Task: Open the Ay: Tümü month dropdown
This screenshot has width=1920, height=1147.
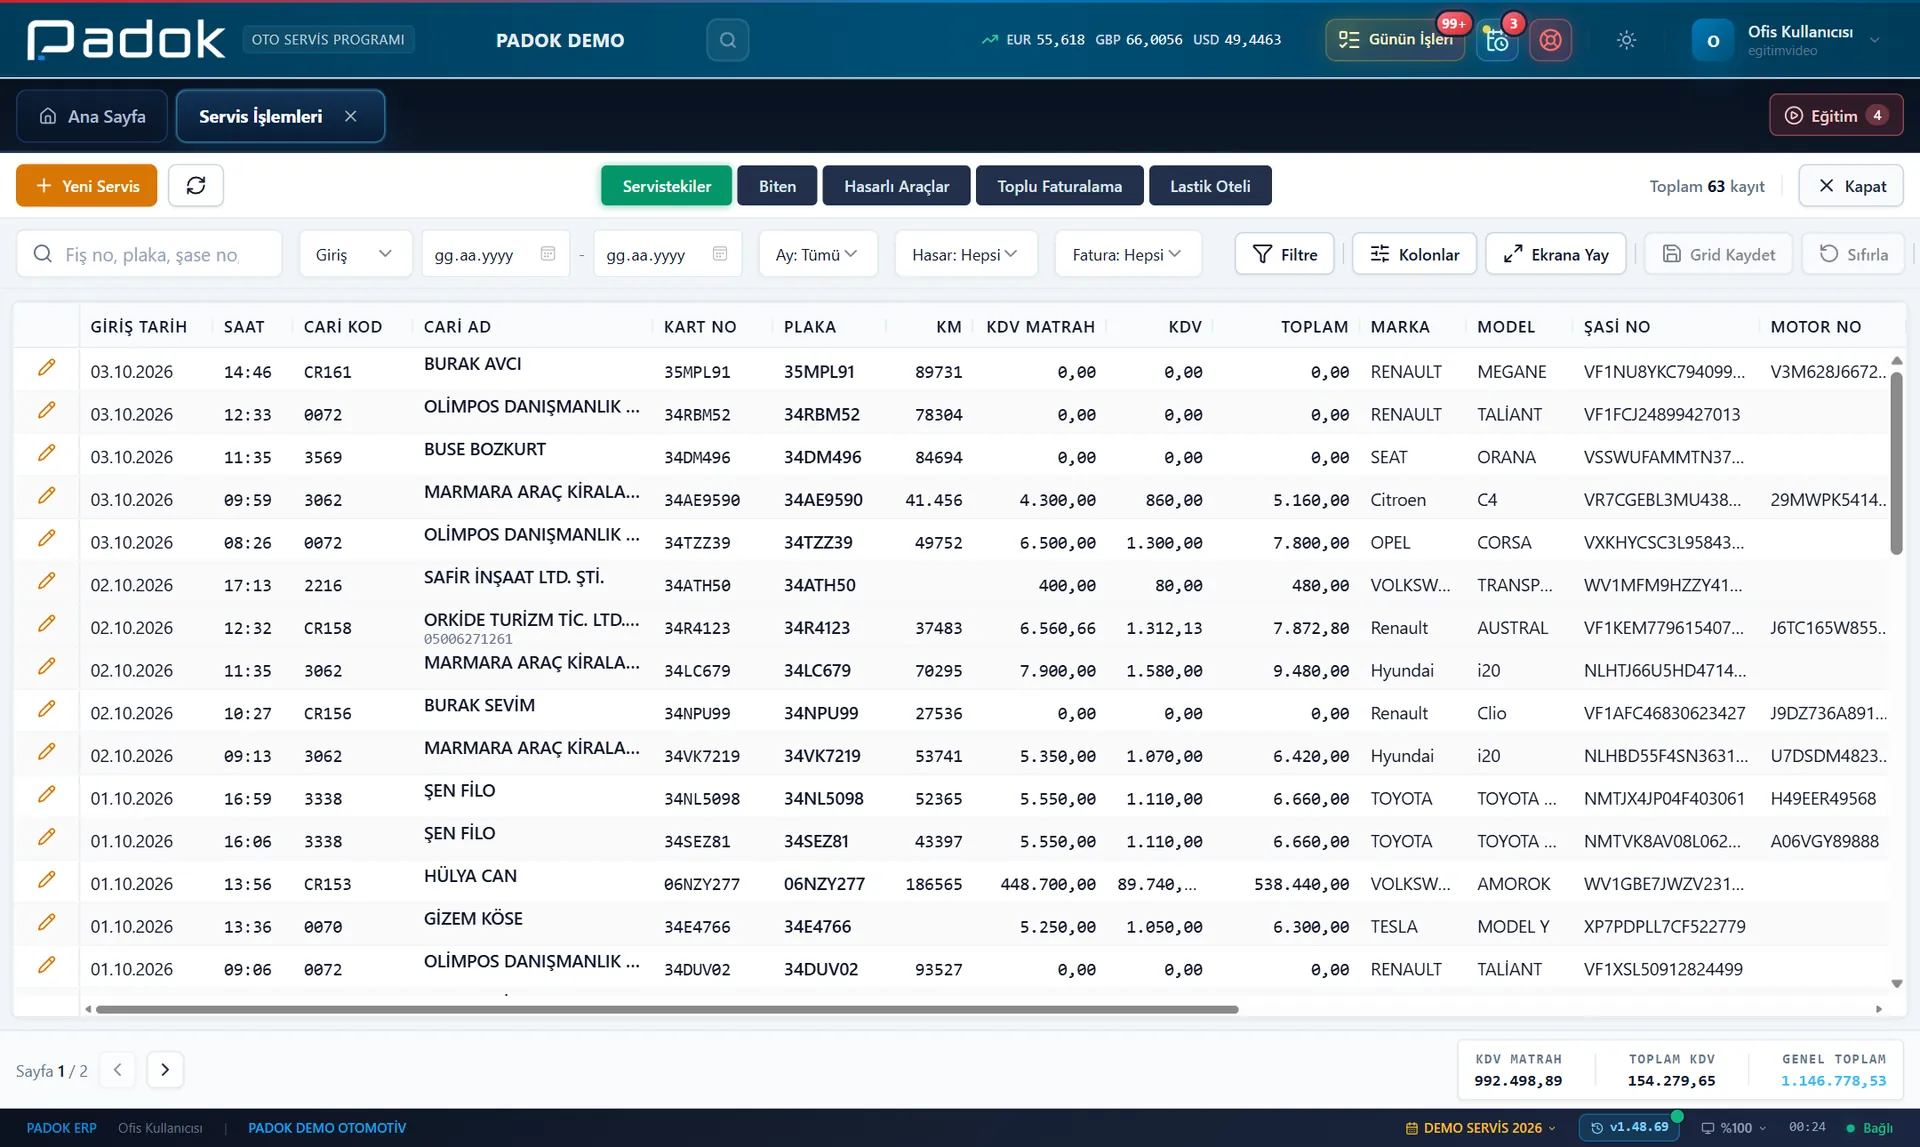Action: click(x=817, y=254)
